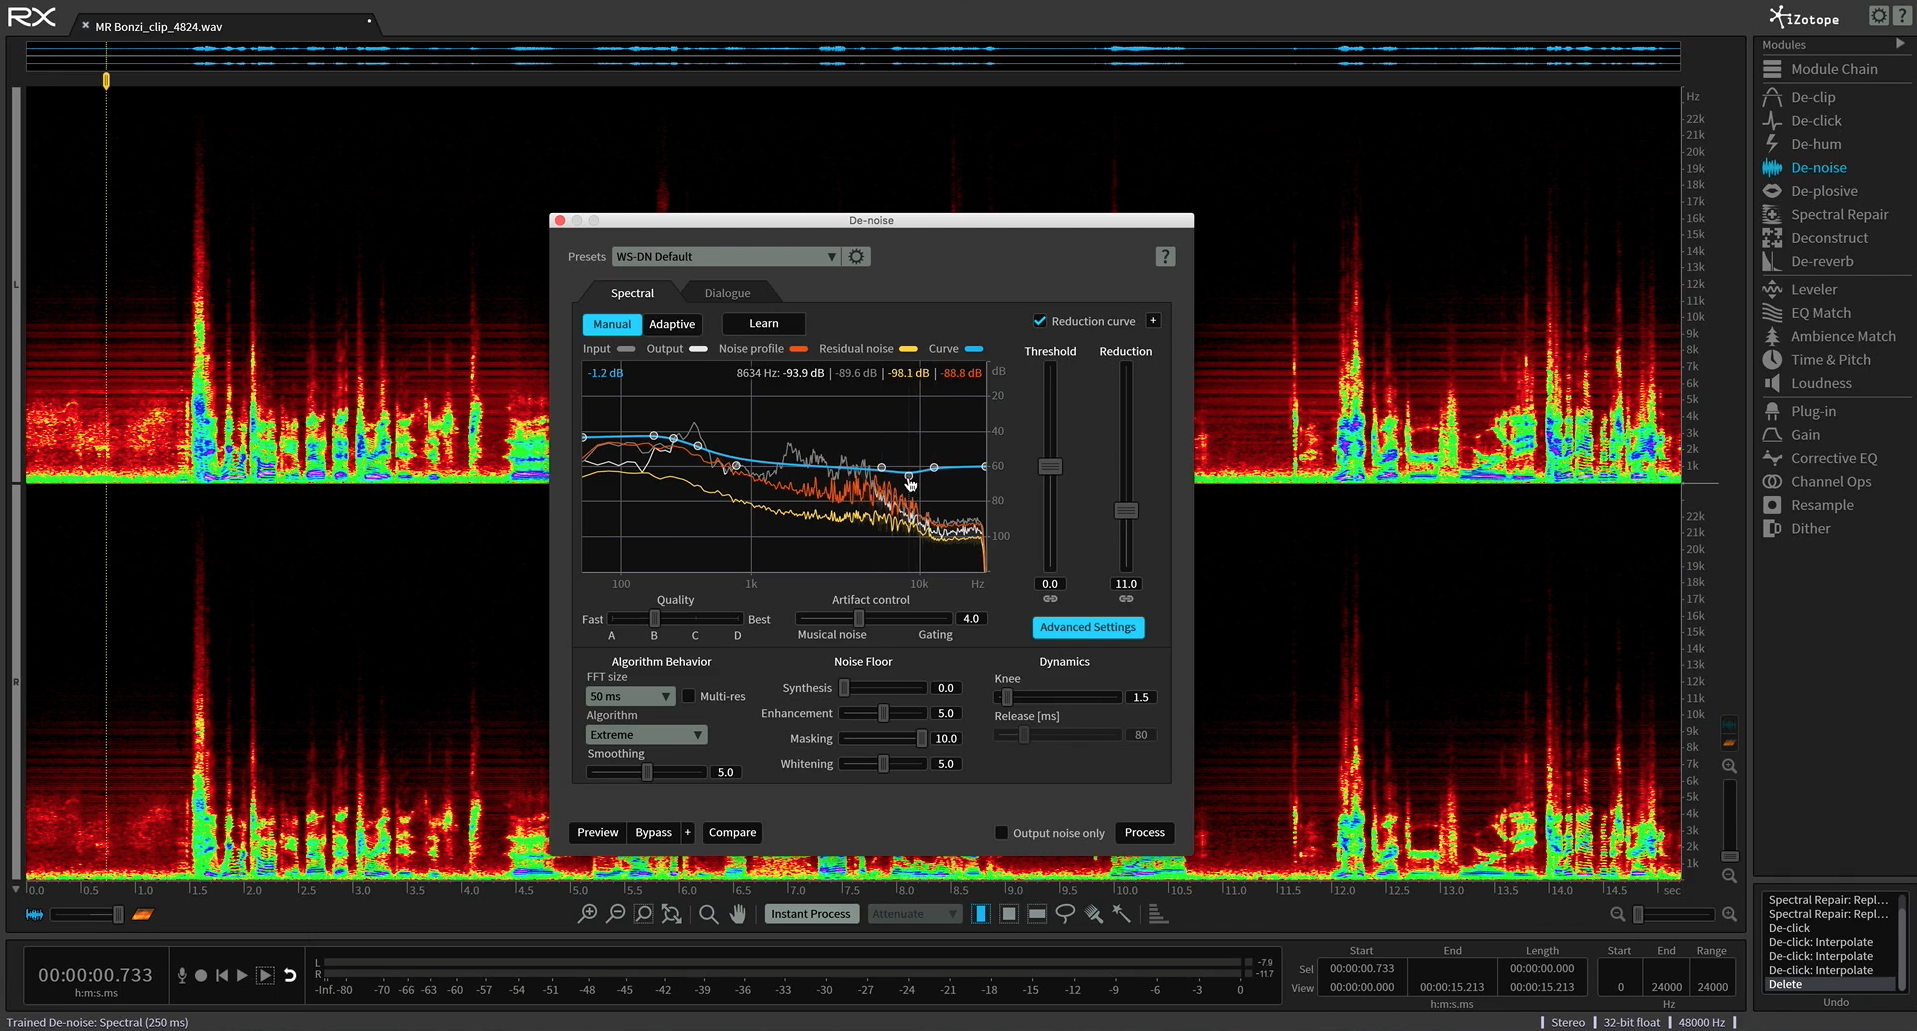Click the Preview button
Viewport: 1917px width, 1031px height.
(598, 832)
